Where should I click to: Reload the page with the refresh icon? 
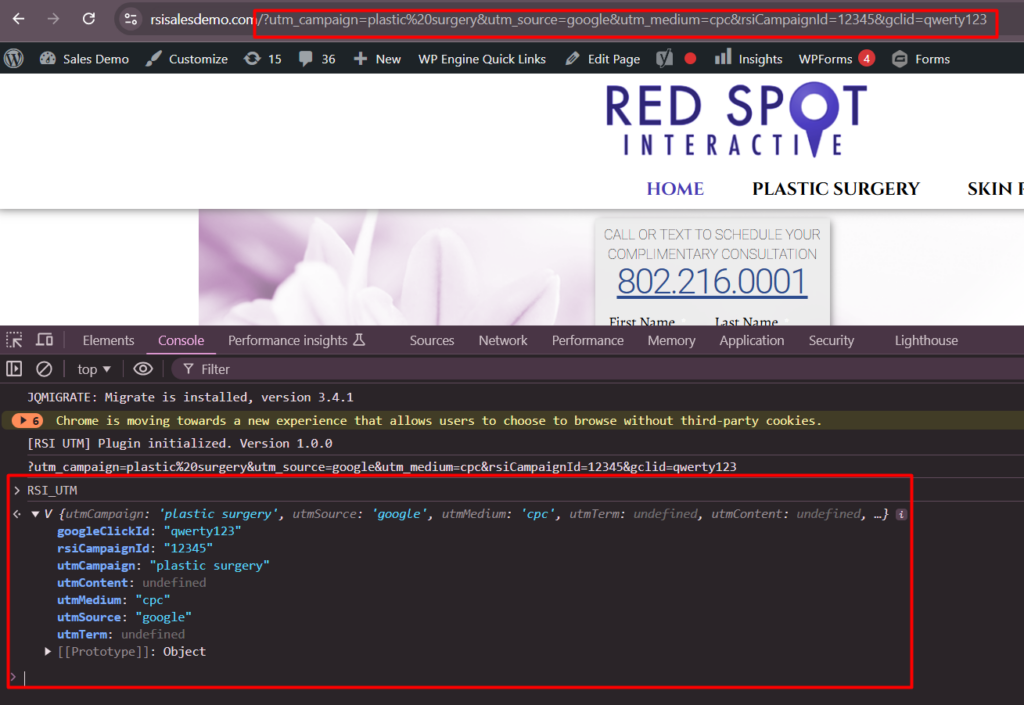(88, 19)
